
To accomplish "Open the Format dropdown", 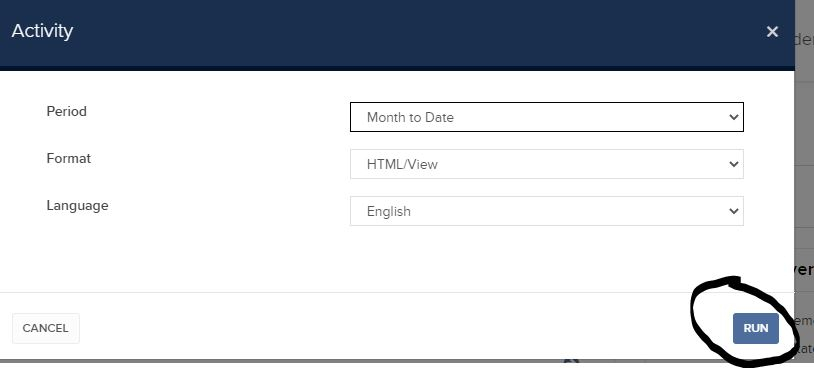I will pyautogui.click(x=547, y=164).
